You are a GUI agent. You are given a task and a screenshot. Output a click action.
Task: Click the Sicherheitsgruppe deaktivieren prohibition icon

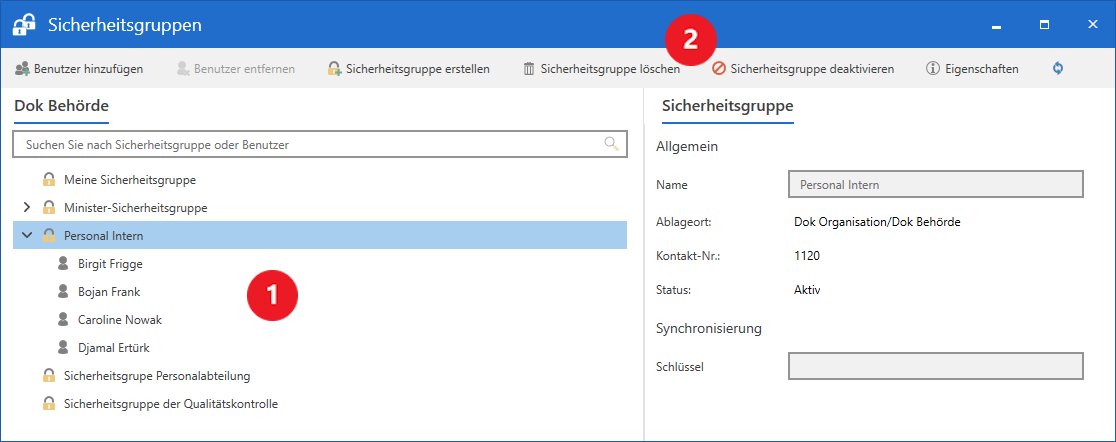click(718, 69)
